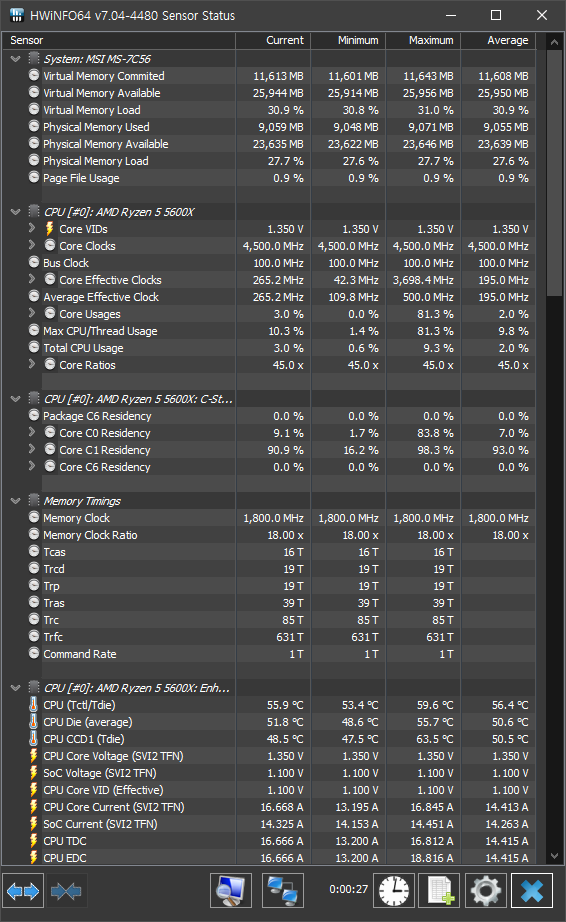
Task: Select the Average Effective Clock row
Action: (269, 296)
